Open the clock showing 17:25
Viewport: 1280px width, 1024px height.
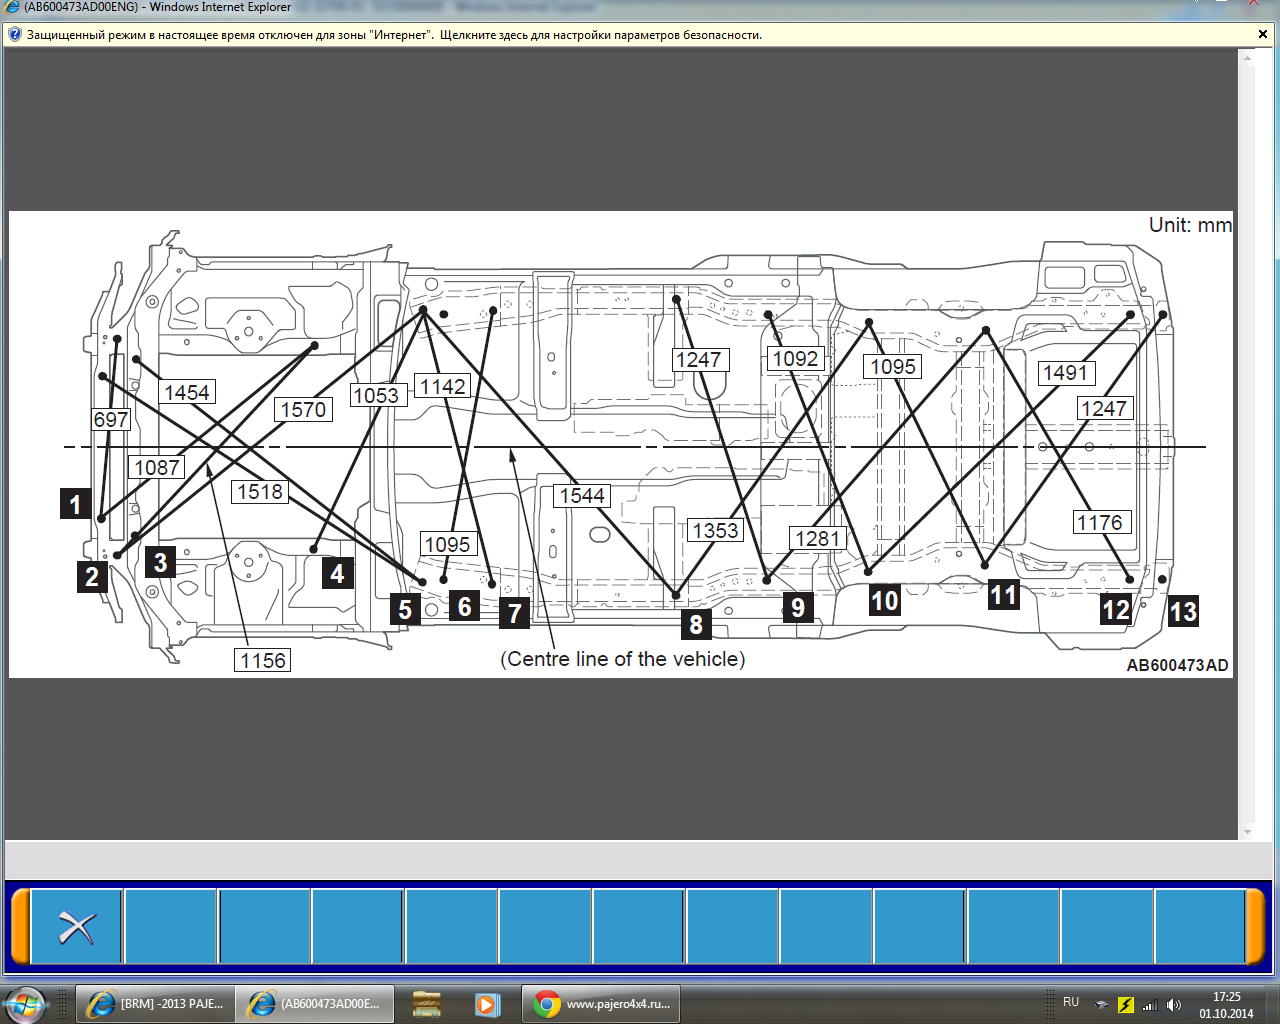point(1226,1004)
